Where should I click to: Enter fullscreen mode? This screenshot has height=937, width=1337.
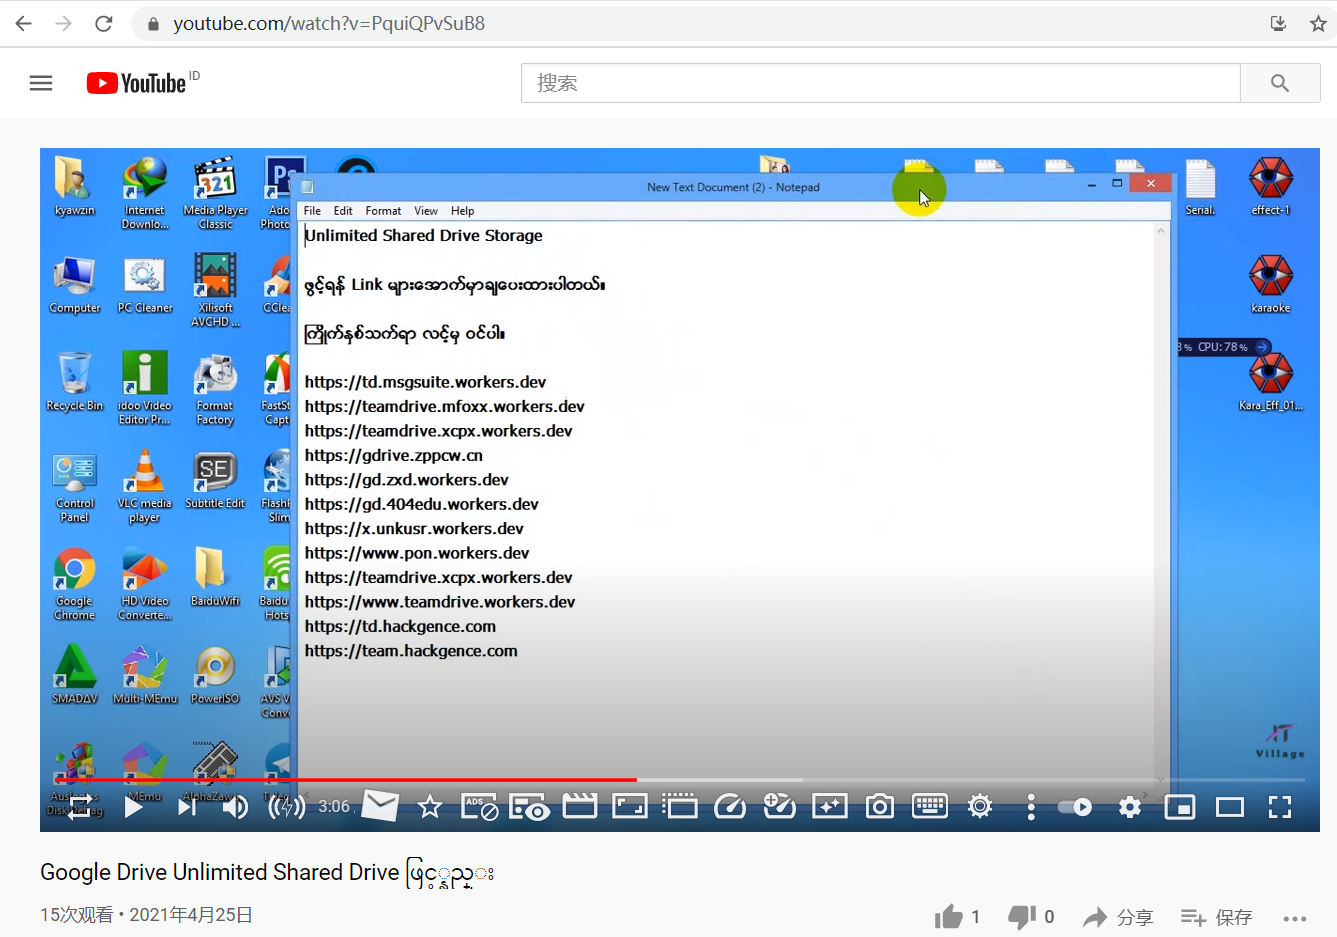click(1280, 807)
